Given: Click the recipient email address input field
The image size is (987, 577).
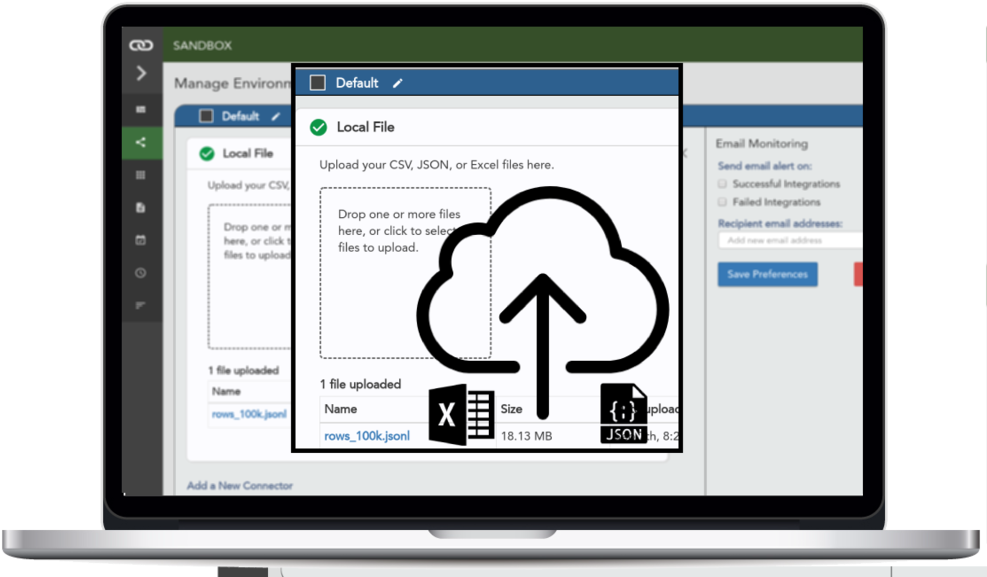Looking at the screenshot, I should 788,240.
